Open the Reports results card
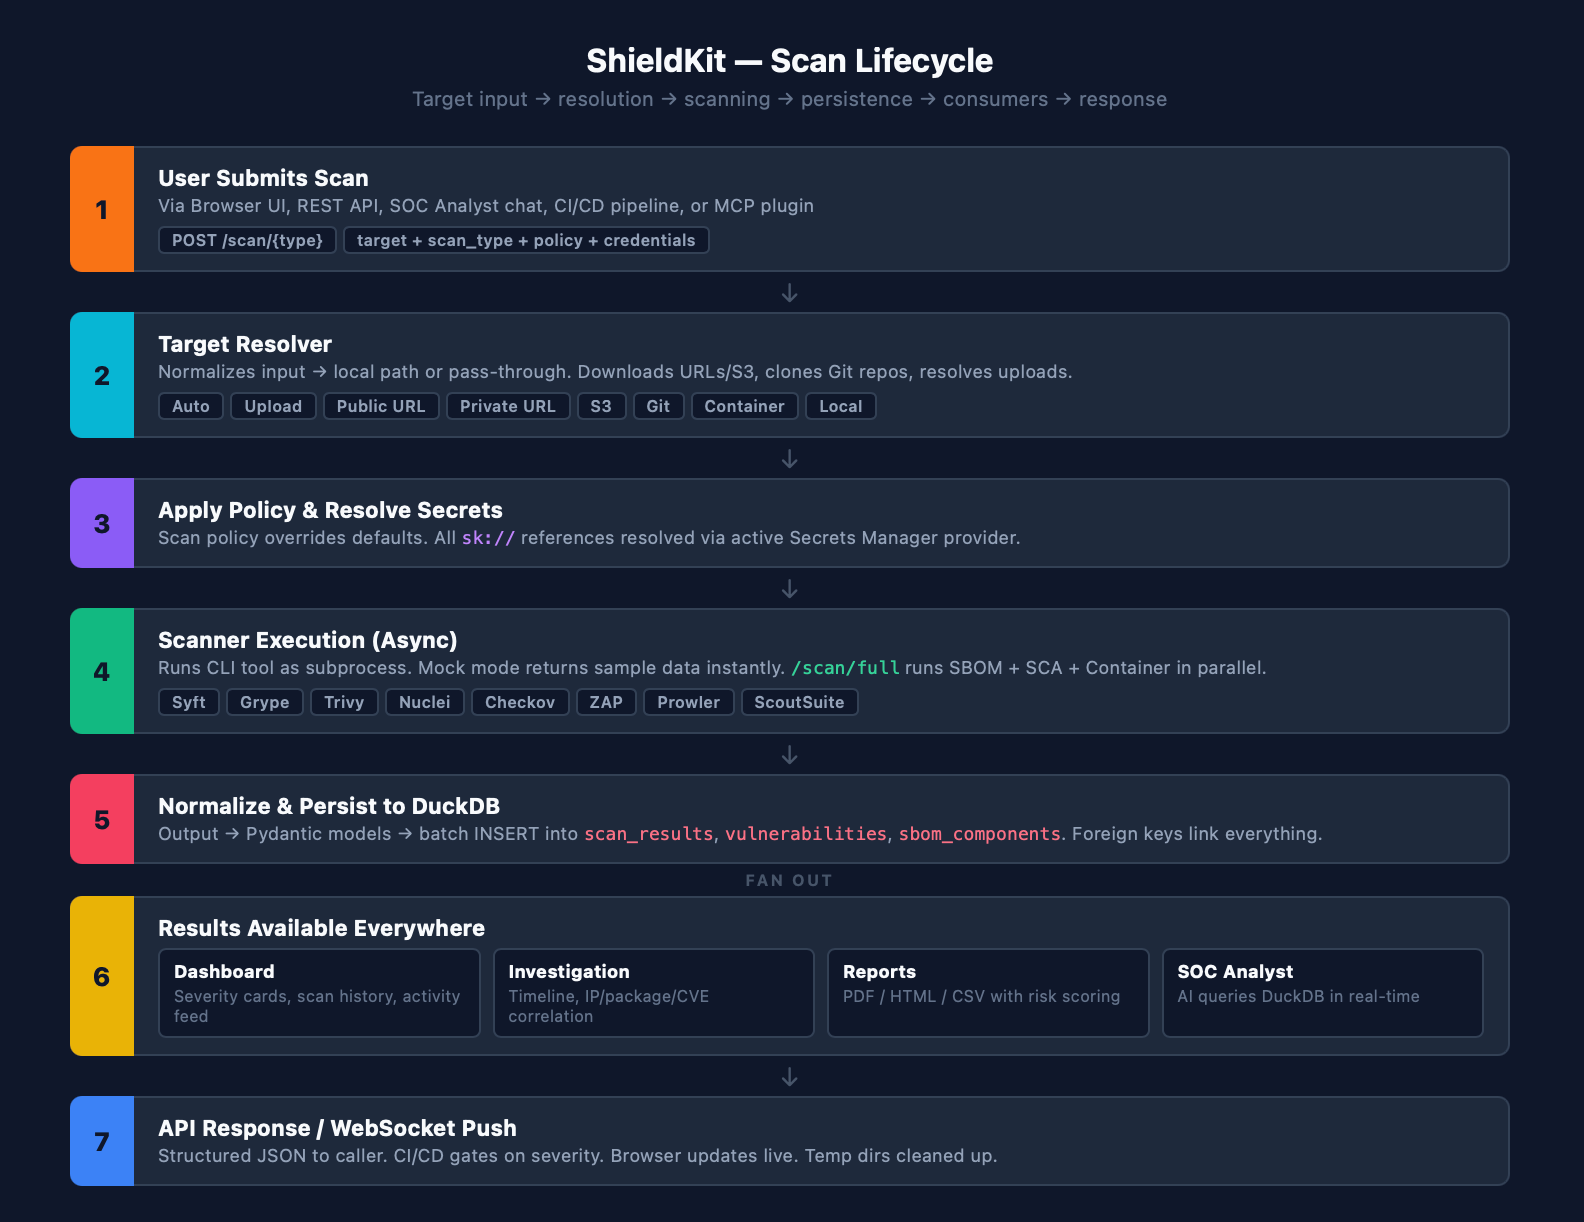Screen dimensions: 1584x1222 coord(987,993)
